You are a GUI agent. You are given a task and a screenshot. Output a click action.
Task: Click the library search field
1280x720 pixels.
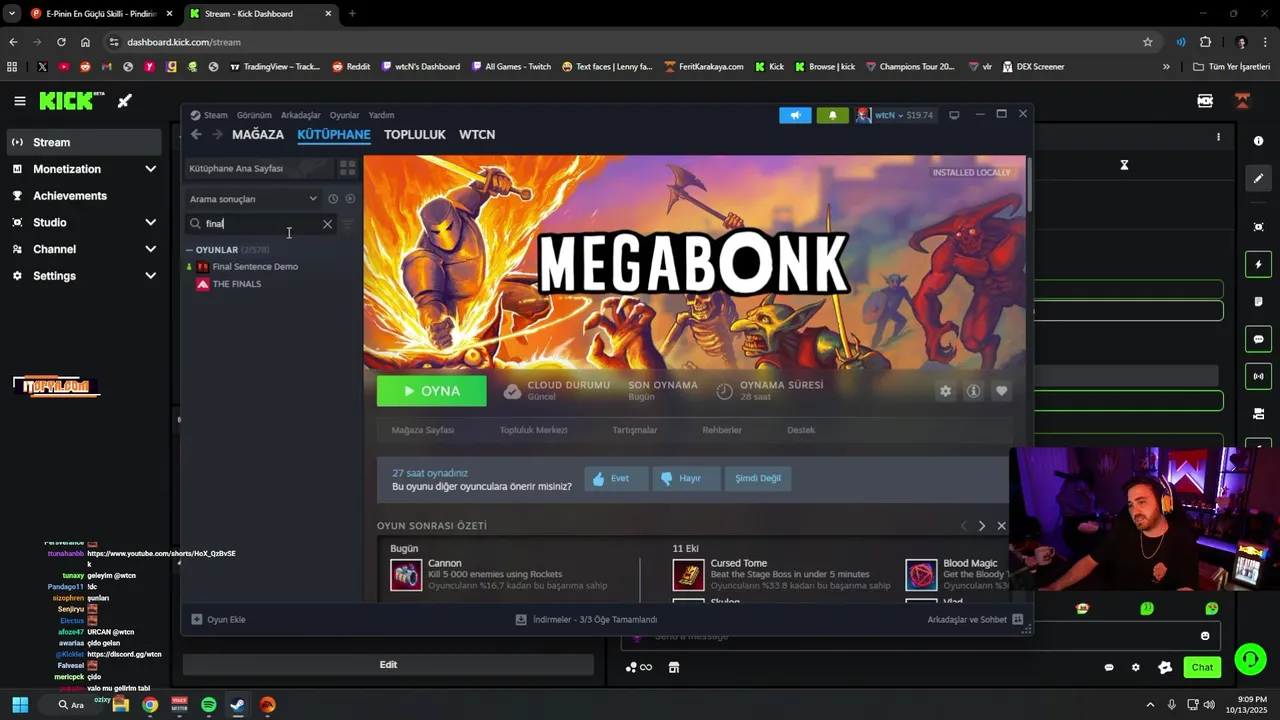tap(260, 224)
